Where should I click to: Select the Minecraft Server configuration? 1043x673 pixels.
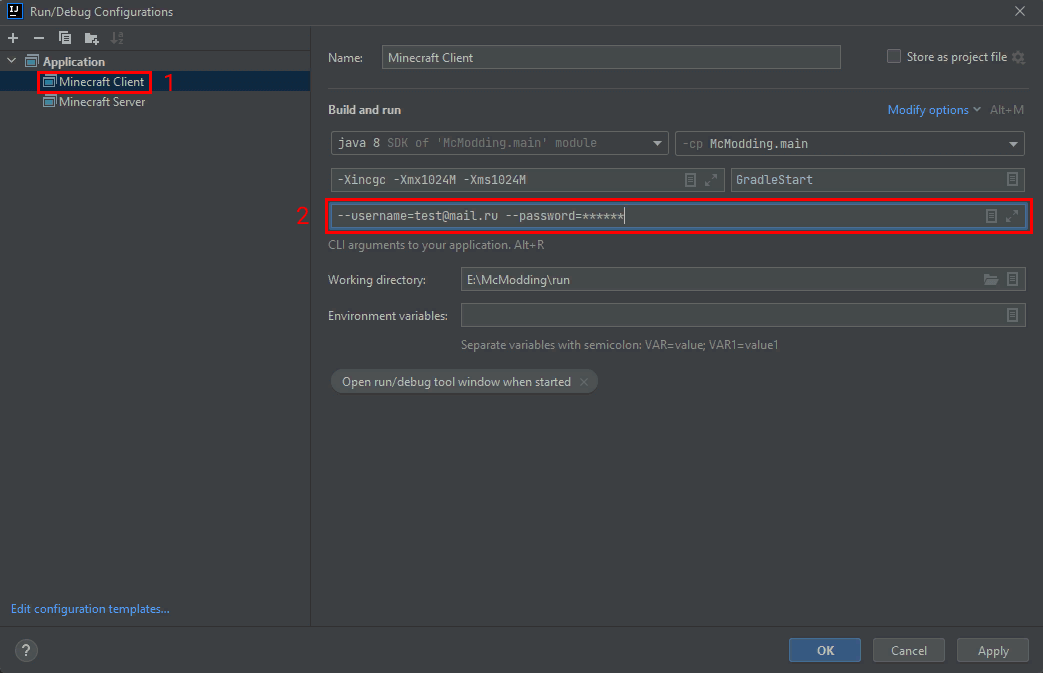(x=101, y=102)
